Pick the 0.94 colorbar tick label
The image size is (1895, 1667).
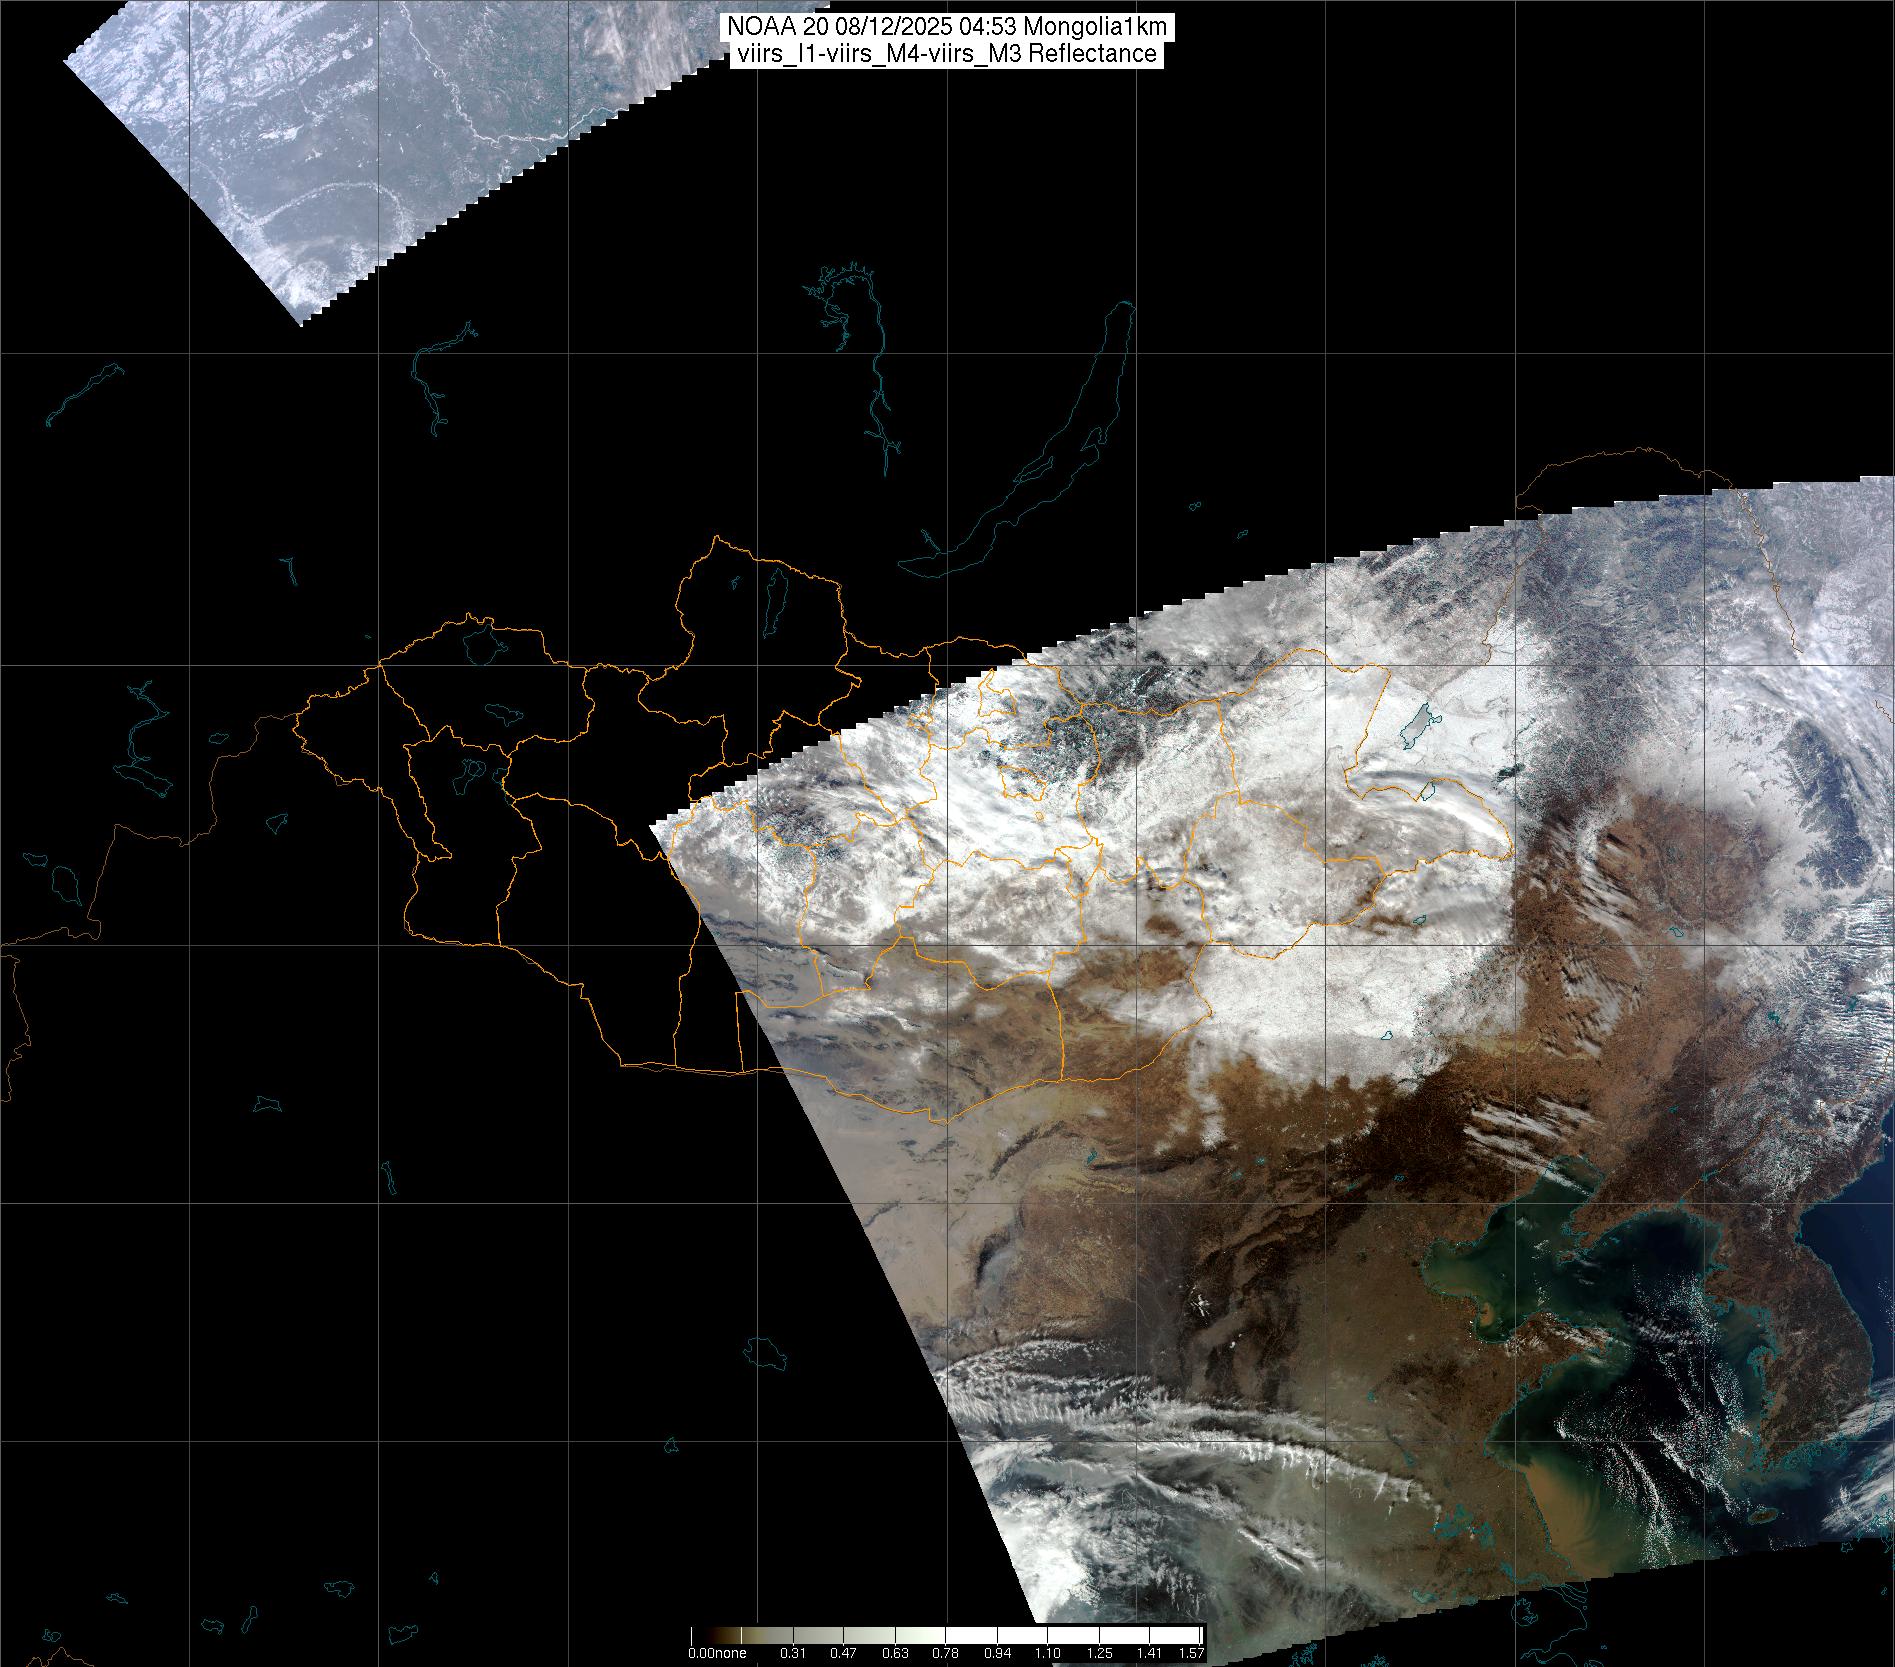(996, 1653)
